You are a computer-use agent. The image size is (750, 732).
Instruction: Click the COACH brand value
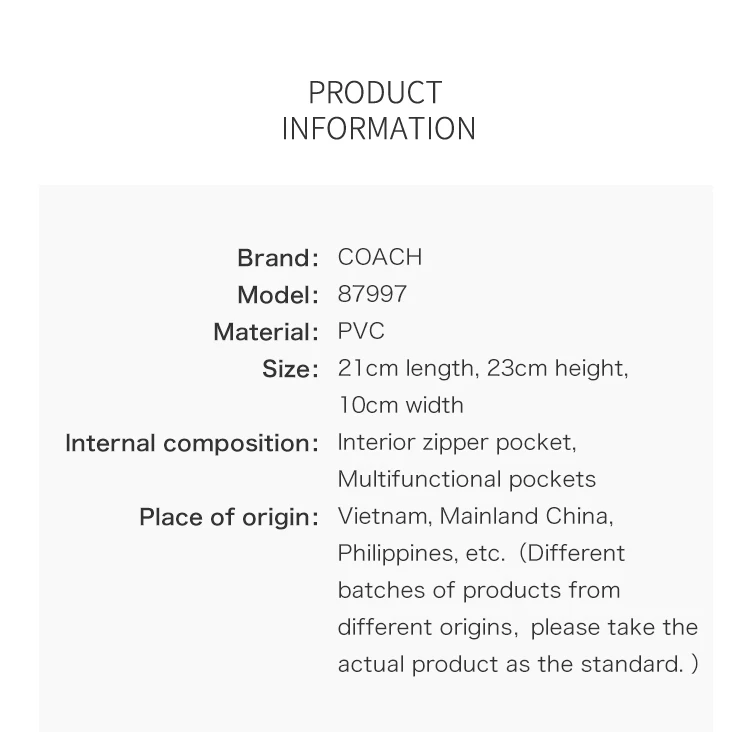[380, 257]
